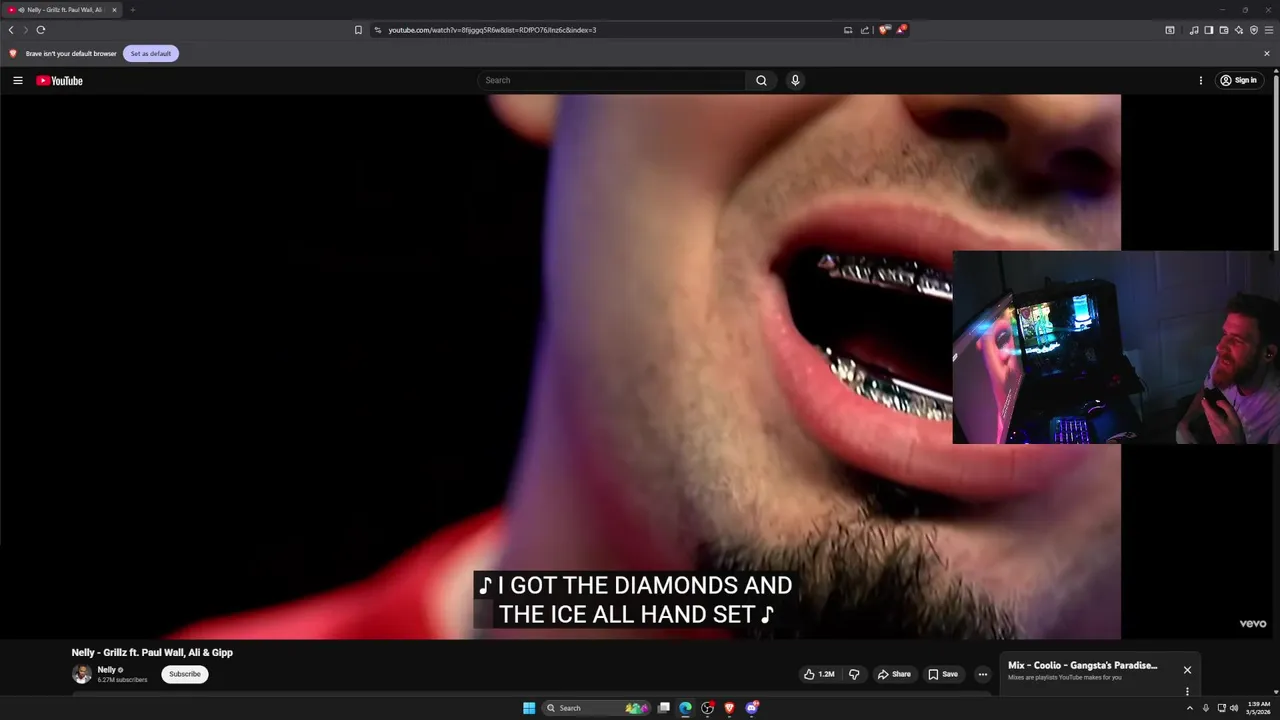Click the magnifier search button
Image resolution: width=1280 pixels, height=720 pixels.
coord(761,80)
